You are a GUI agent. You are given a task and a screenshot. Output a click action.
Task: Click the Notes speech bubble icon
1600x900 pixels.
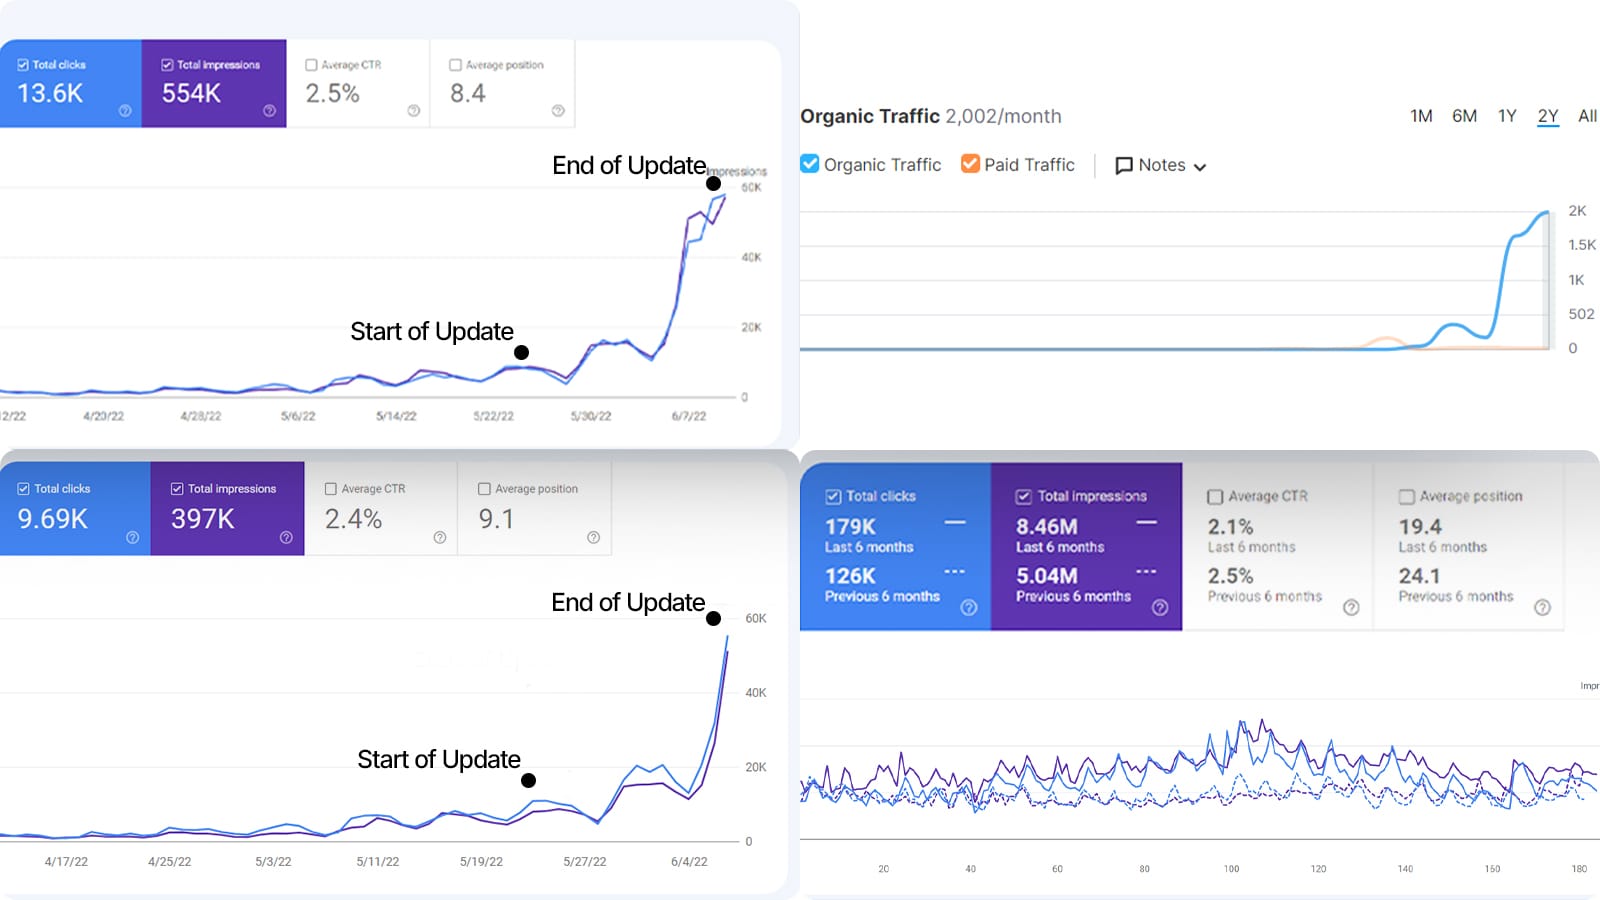(1124, 166)
